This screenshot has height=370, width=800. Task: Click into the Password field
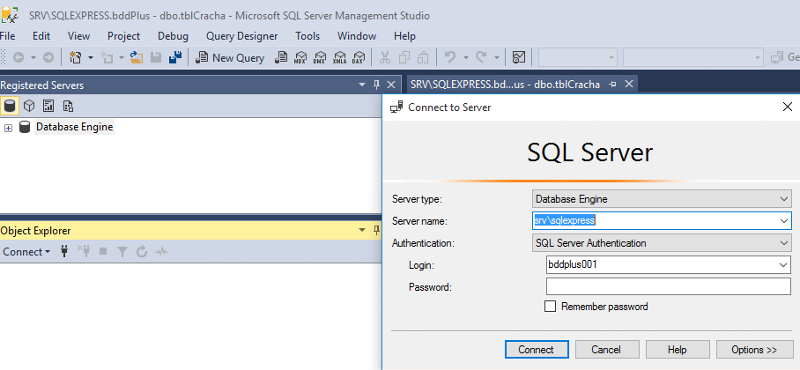pyautogui.click(x=668, y=287)
